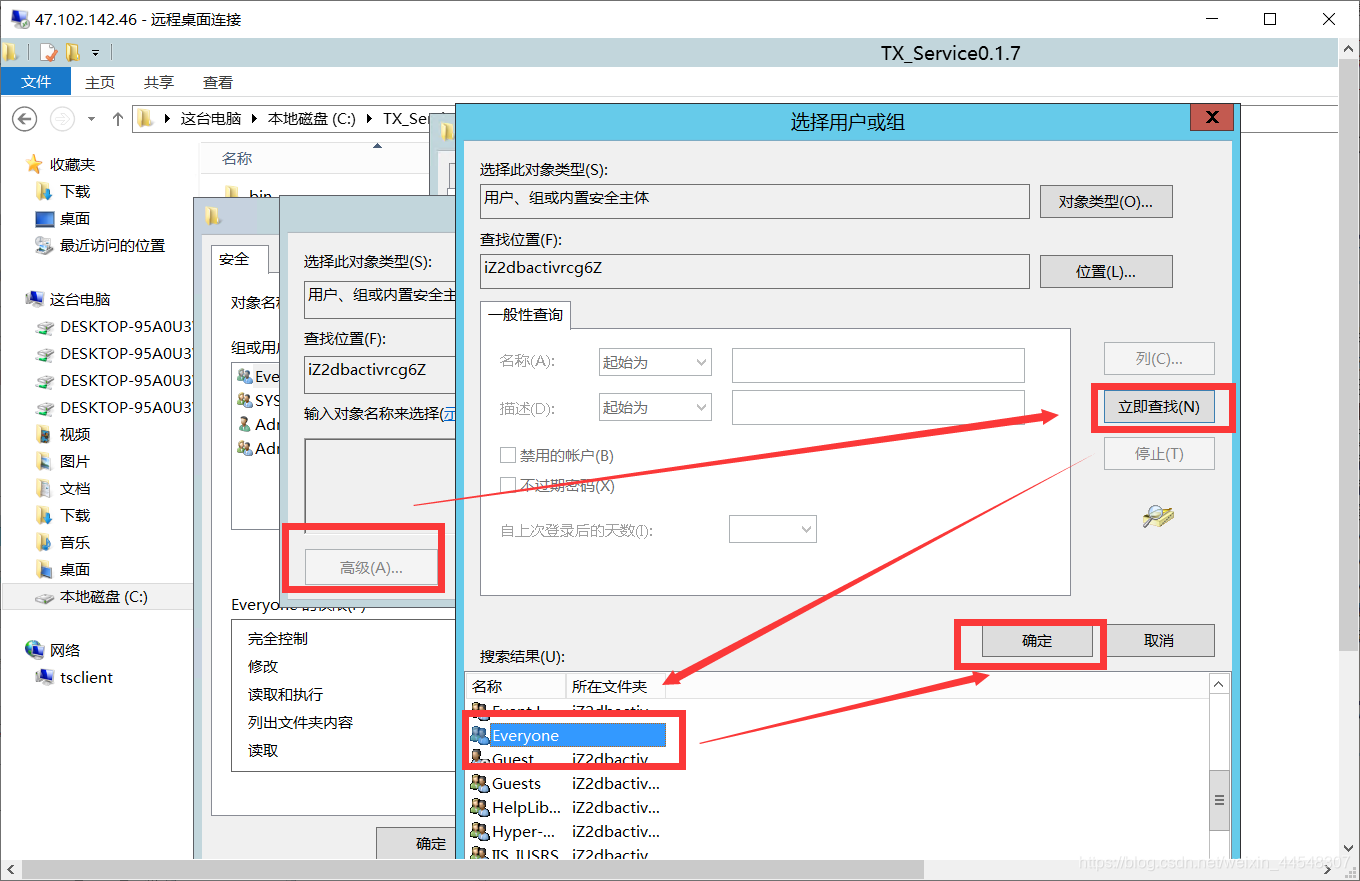Click the Hyper-... group icon in results
Viewport: 1360px width, 881px height.
(479, 831)
